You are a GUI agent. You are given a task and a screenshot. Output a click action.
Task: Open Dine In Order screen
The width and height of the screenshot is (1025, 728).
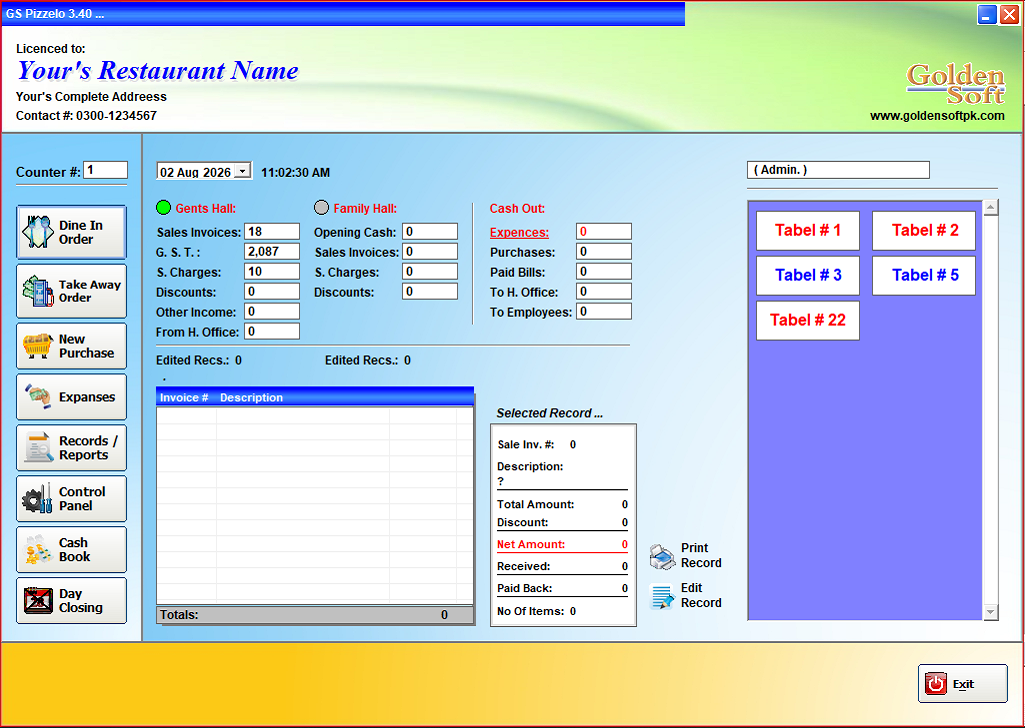point(71,232)
